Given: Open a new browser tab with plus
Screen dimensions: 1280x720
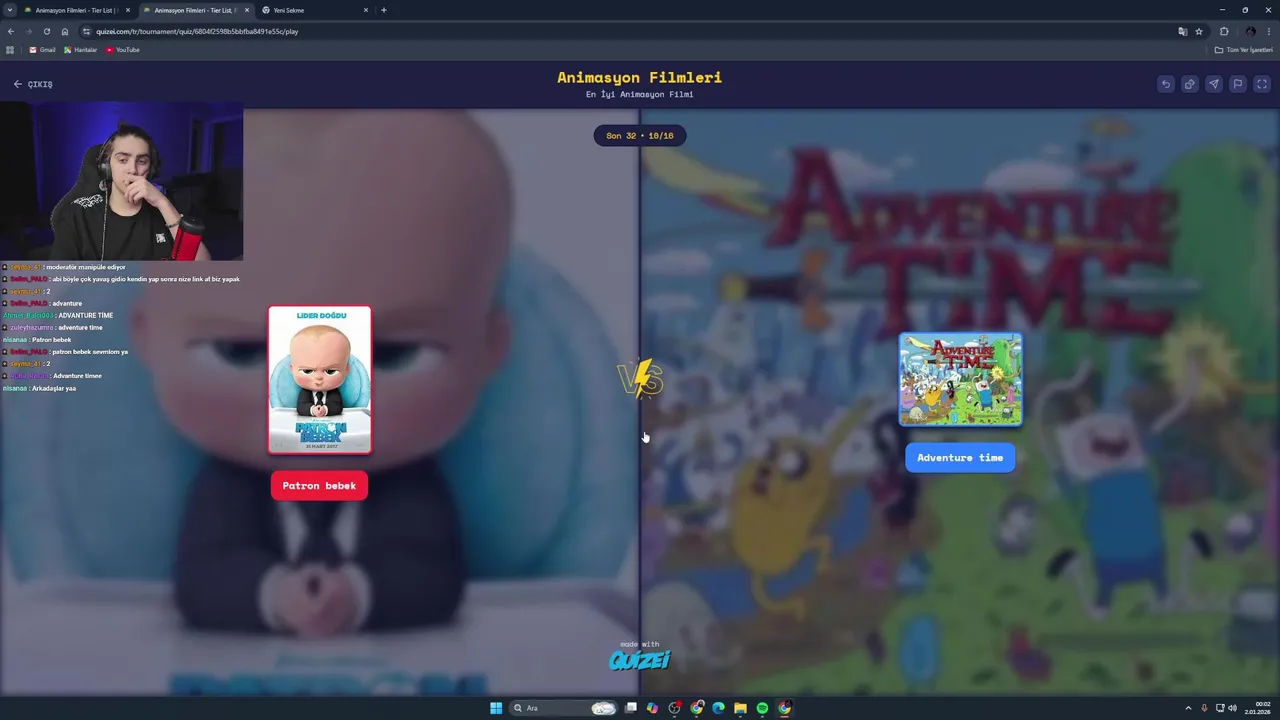Looking at the screenshot, I should pos(384,10).
